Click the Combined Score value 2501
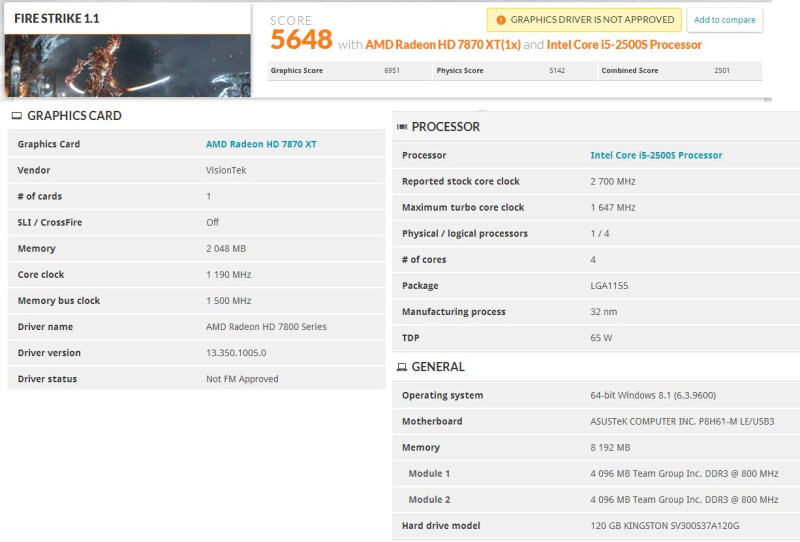 [x=722, y=71]
